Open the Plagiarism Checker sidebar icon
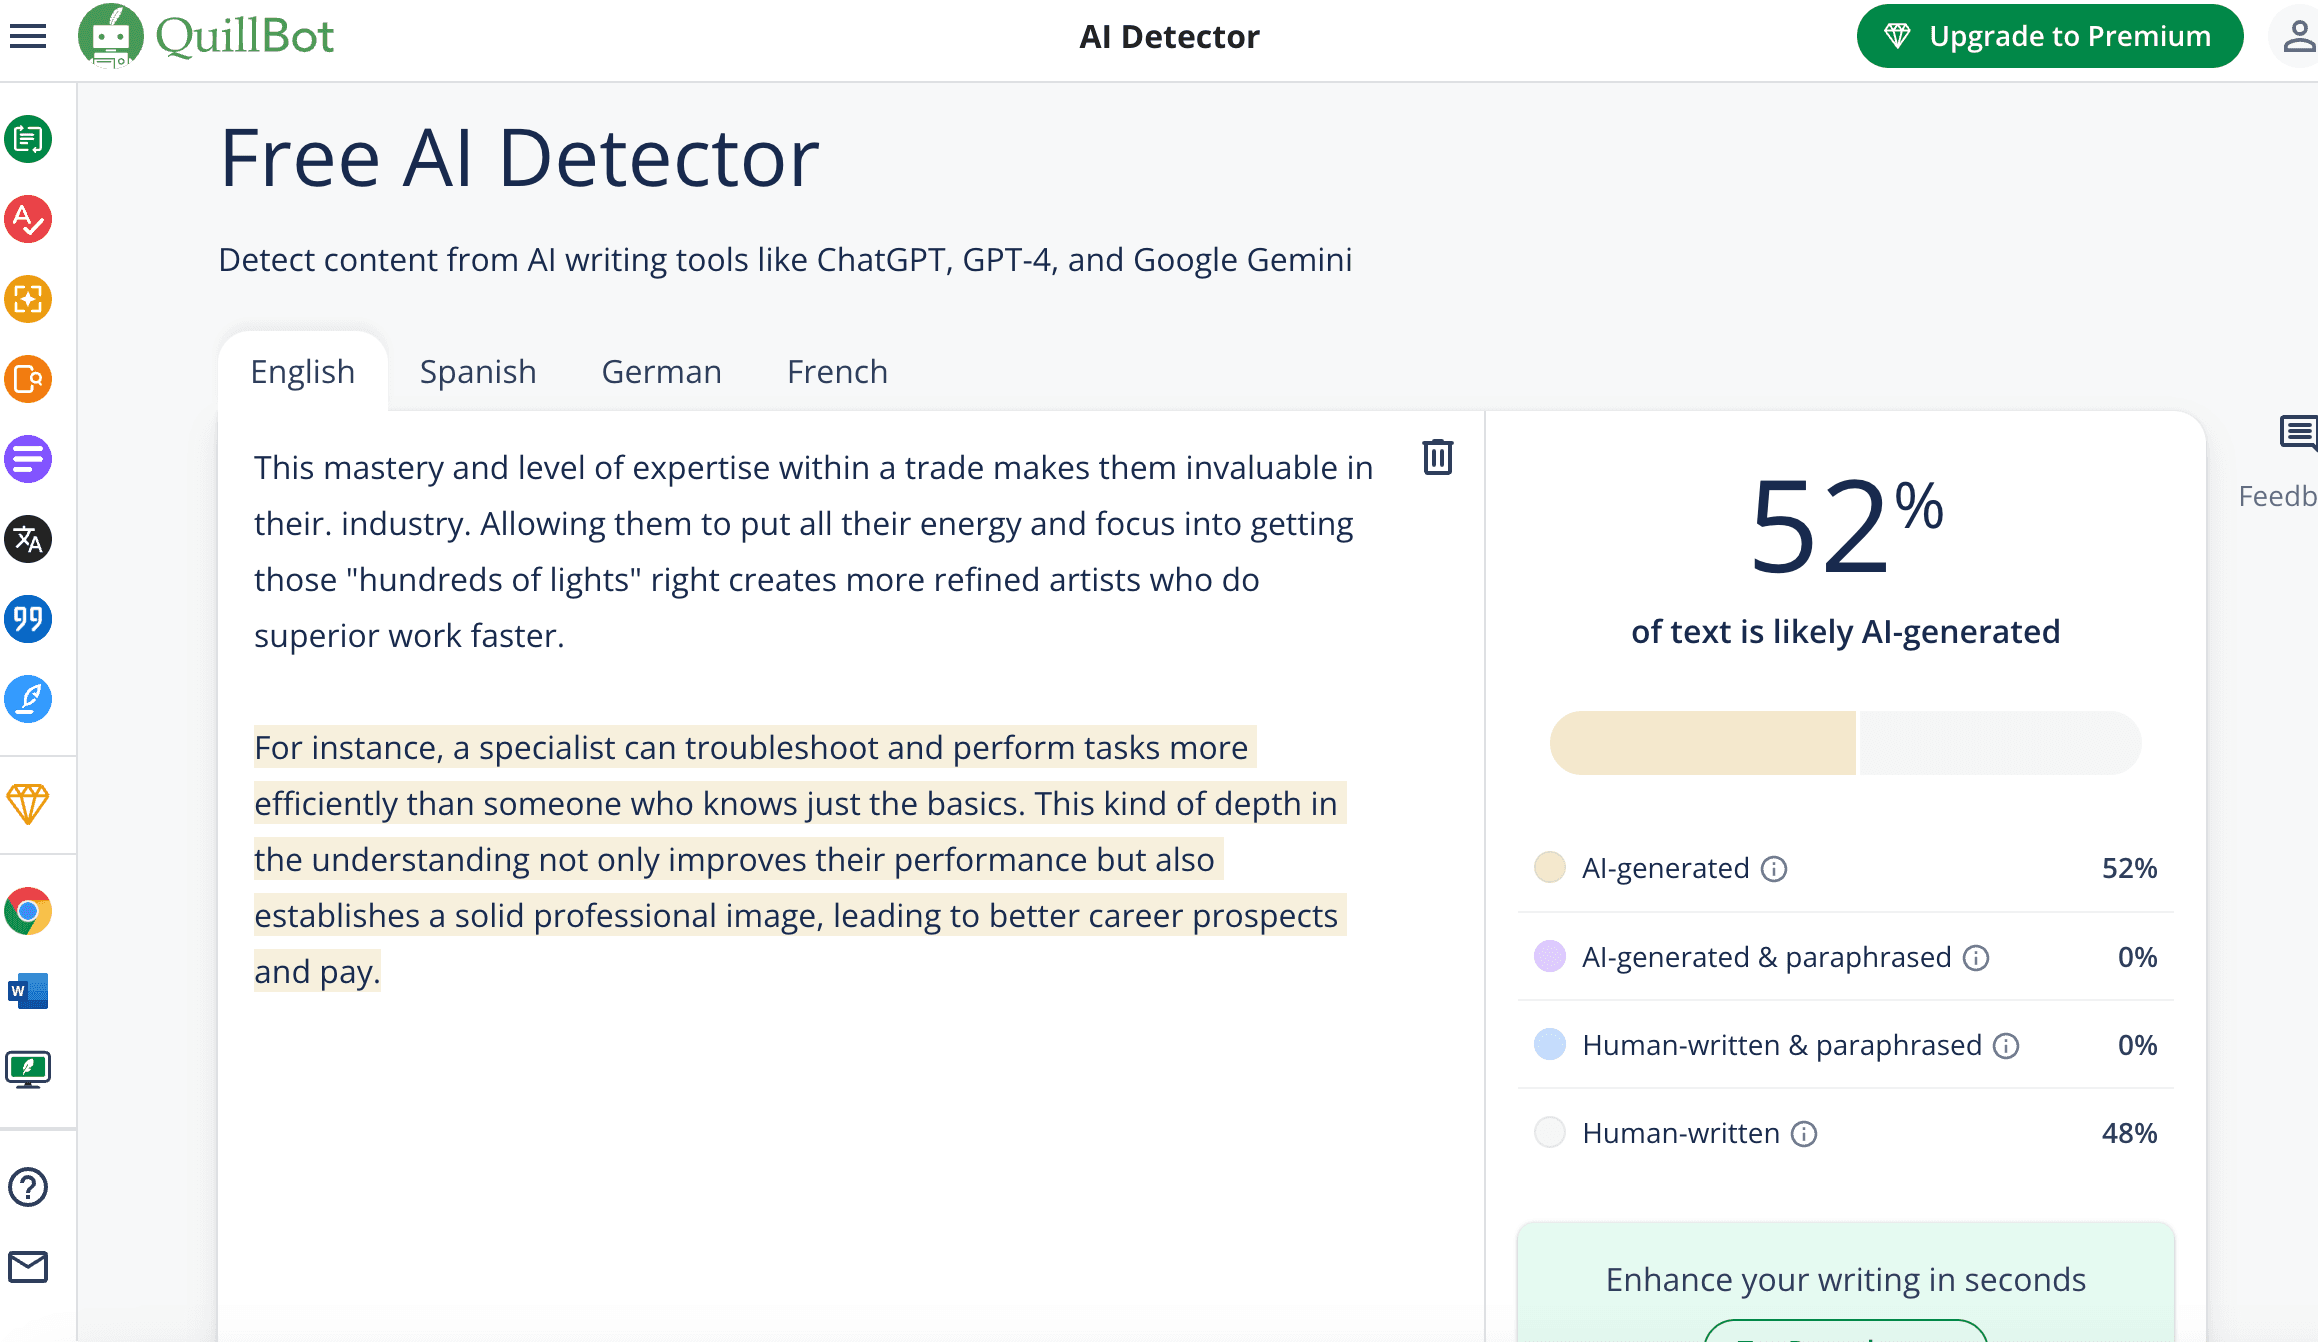 click(28, 379)
